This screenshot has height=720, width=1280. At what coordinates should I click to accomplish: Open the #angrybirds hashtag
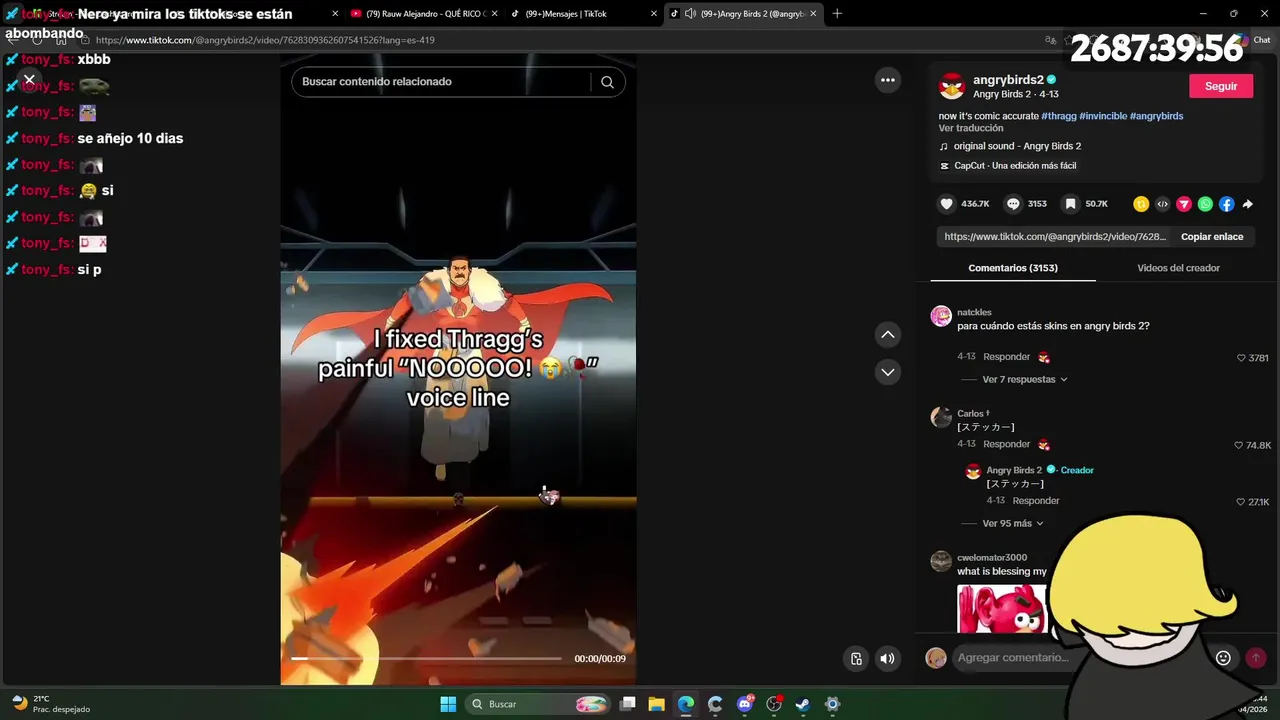(x=1157, y=116)
